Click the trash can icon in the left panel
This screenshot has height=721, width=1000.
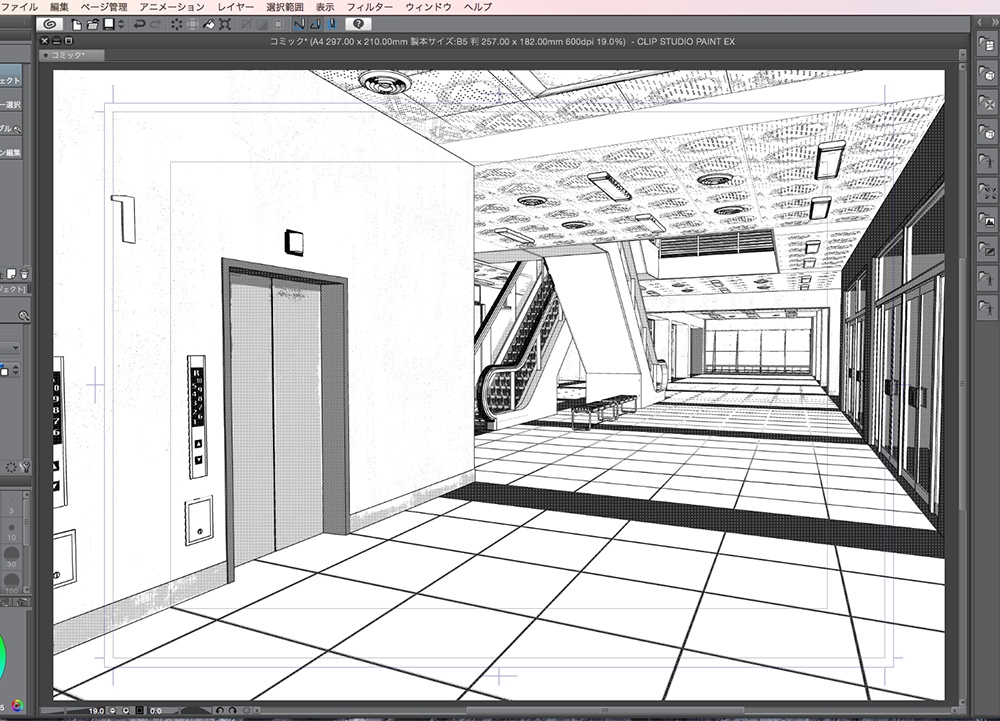[24, 274]
